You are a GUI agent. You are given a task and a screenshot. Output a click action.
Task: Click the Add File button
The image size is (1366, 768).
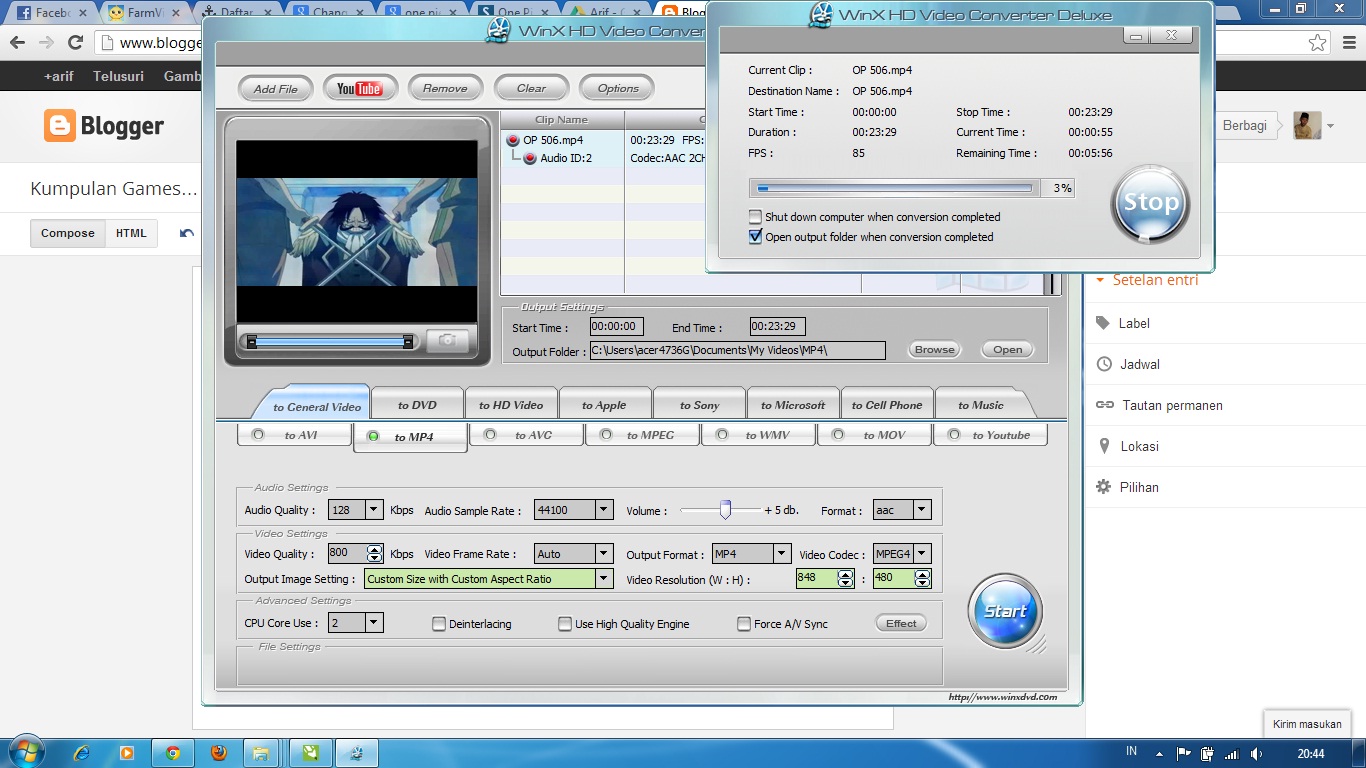(x=275, y=88)
